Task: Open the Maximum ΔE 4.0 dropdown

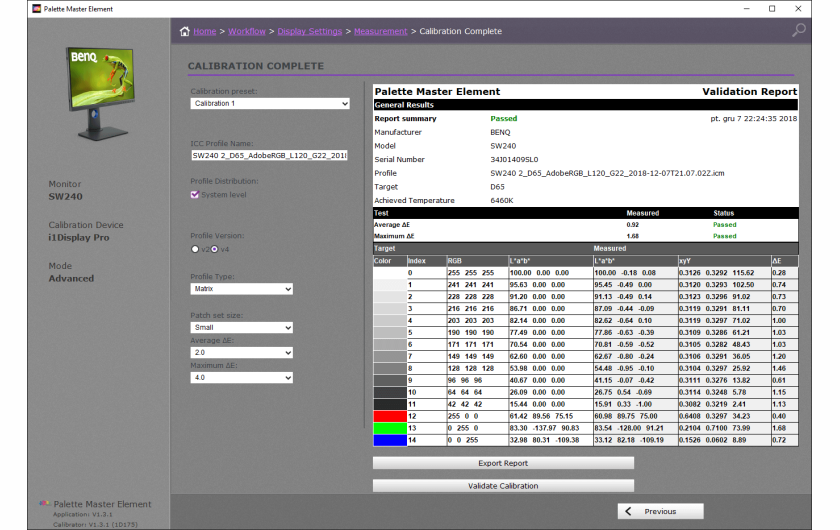Action: click(242, 378)
